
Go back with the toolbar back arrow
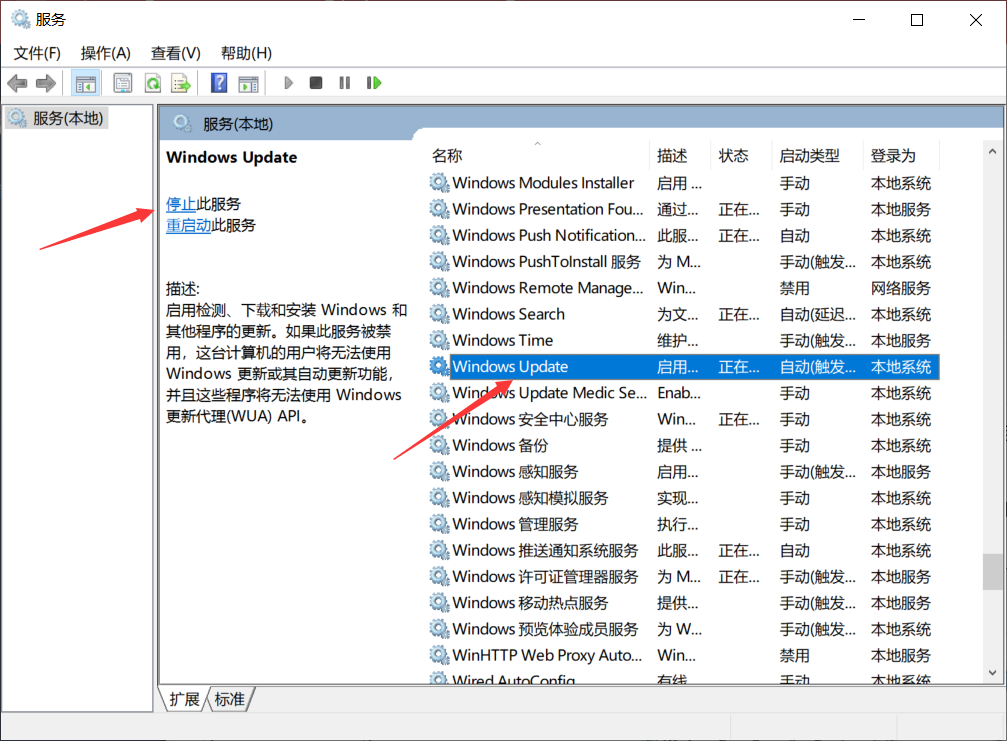[17, 83]
